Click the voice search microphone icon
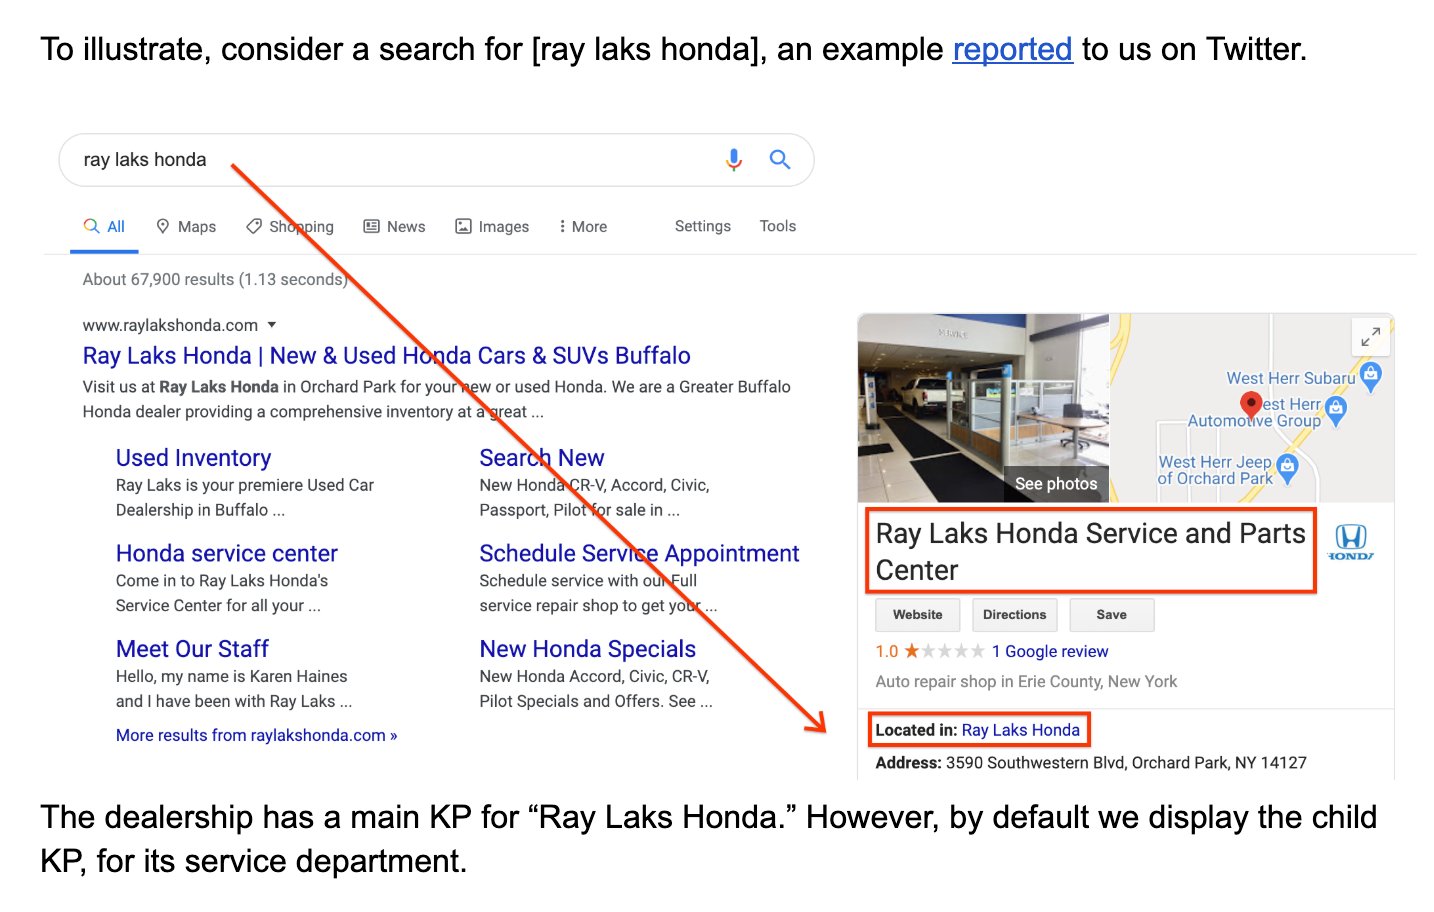Image resolution: width=1434 pixels, height=912 pixels. tap(734, 160)
